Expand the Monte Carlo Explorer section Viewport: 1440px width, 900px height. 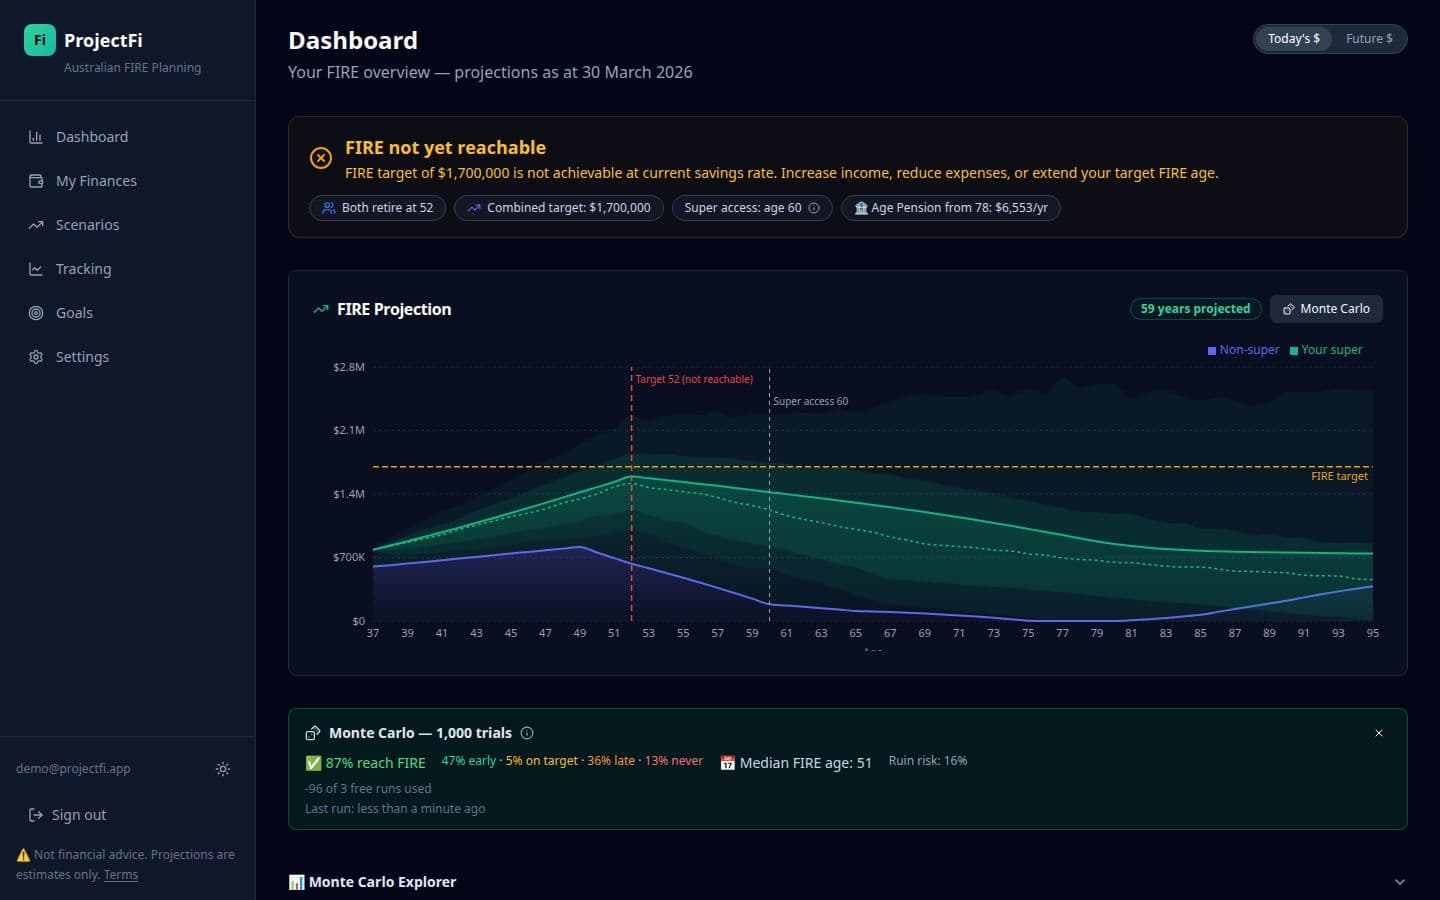[1400, 882]
